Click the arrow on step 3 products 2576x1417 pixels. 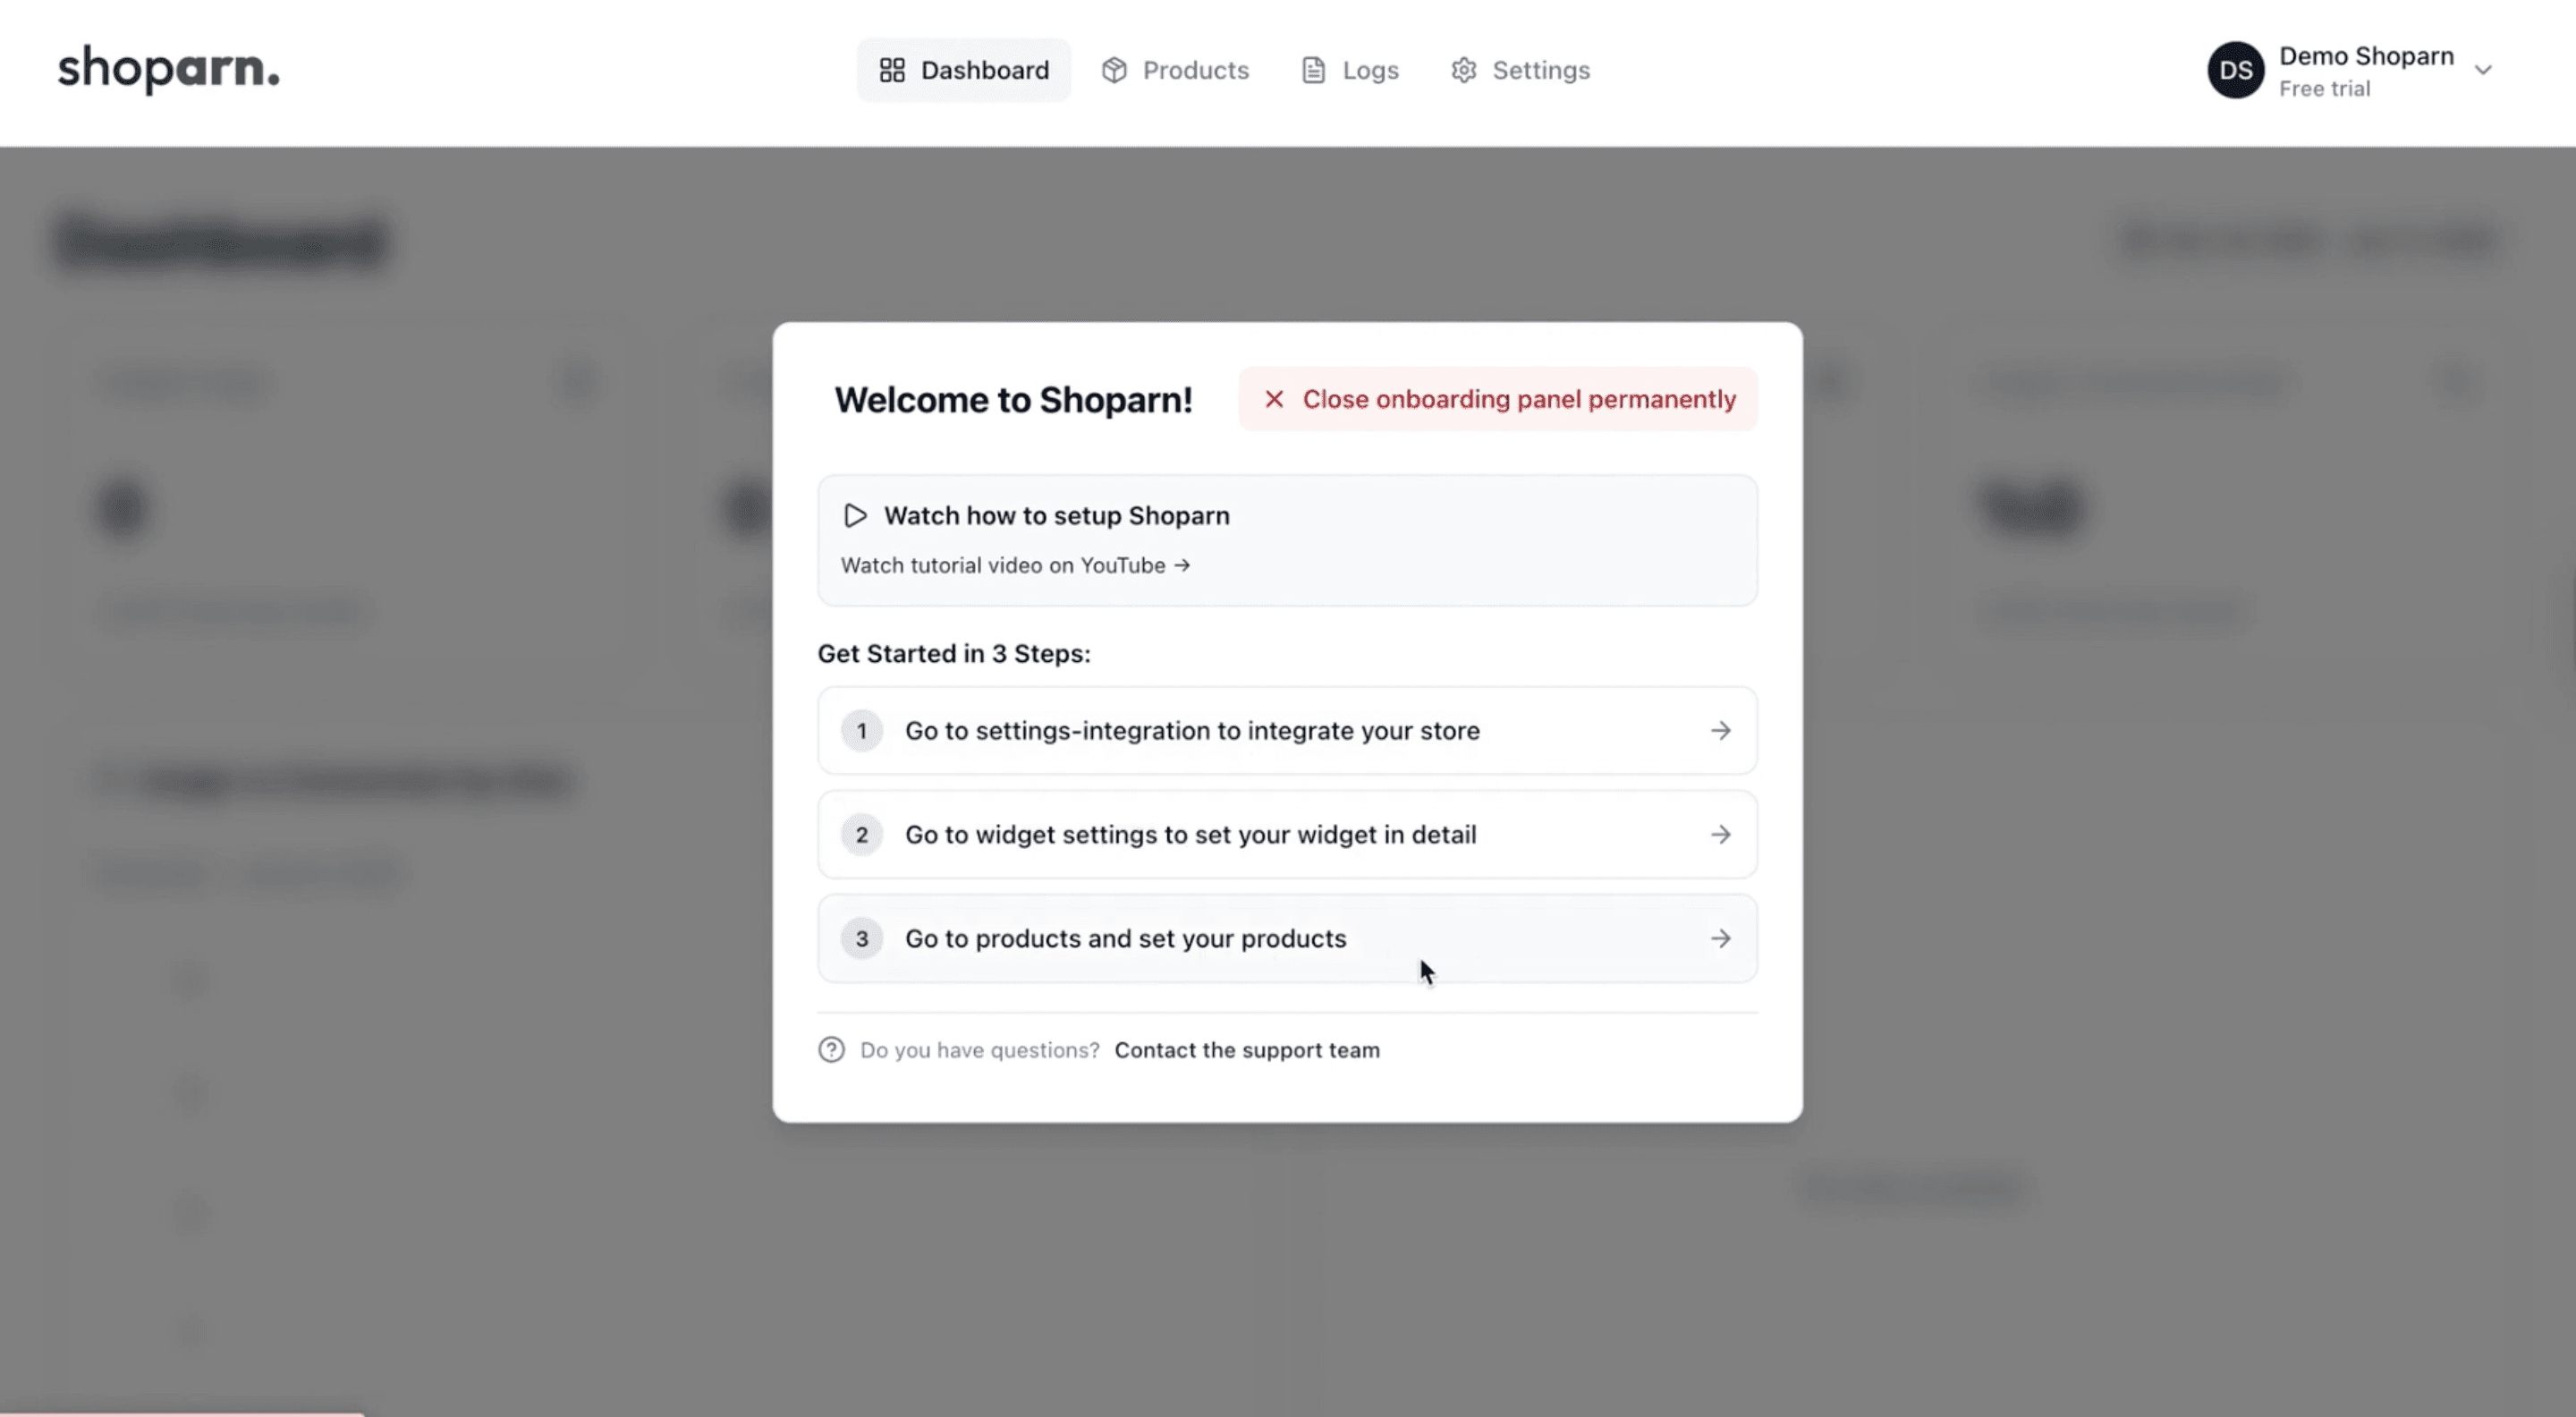point(1721,938)
